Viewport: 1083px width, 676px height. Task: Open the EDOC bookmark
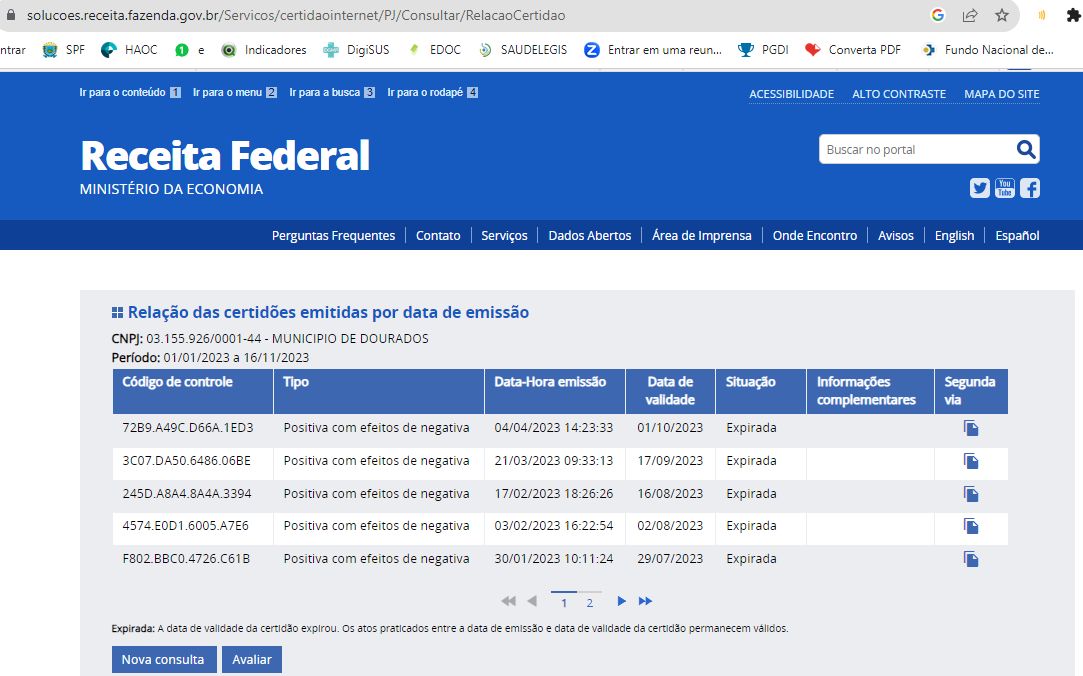[x=434, y=50]
